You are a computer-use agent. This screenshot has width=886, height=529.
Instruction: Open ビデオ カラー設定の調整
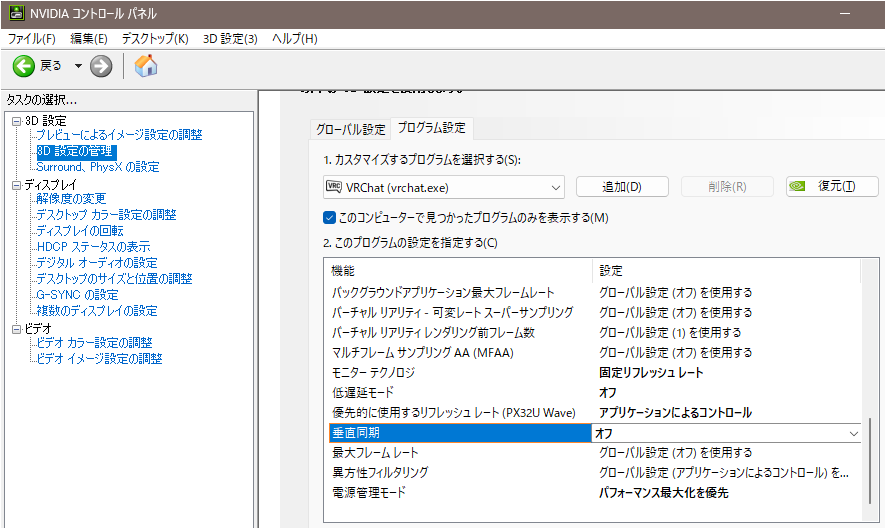tap(94, 342)
